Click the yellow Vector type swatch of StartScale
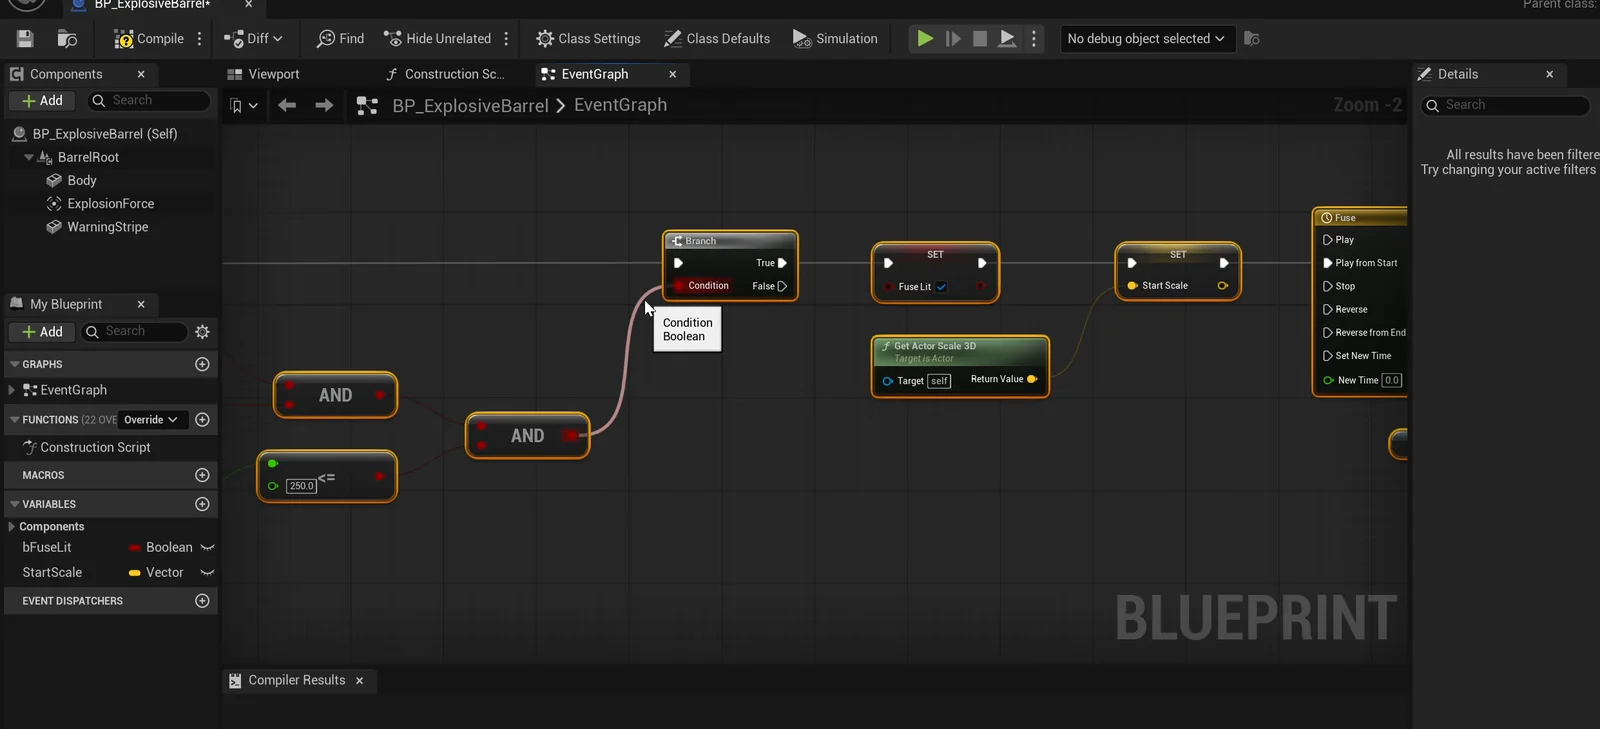 click(134, 573)
